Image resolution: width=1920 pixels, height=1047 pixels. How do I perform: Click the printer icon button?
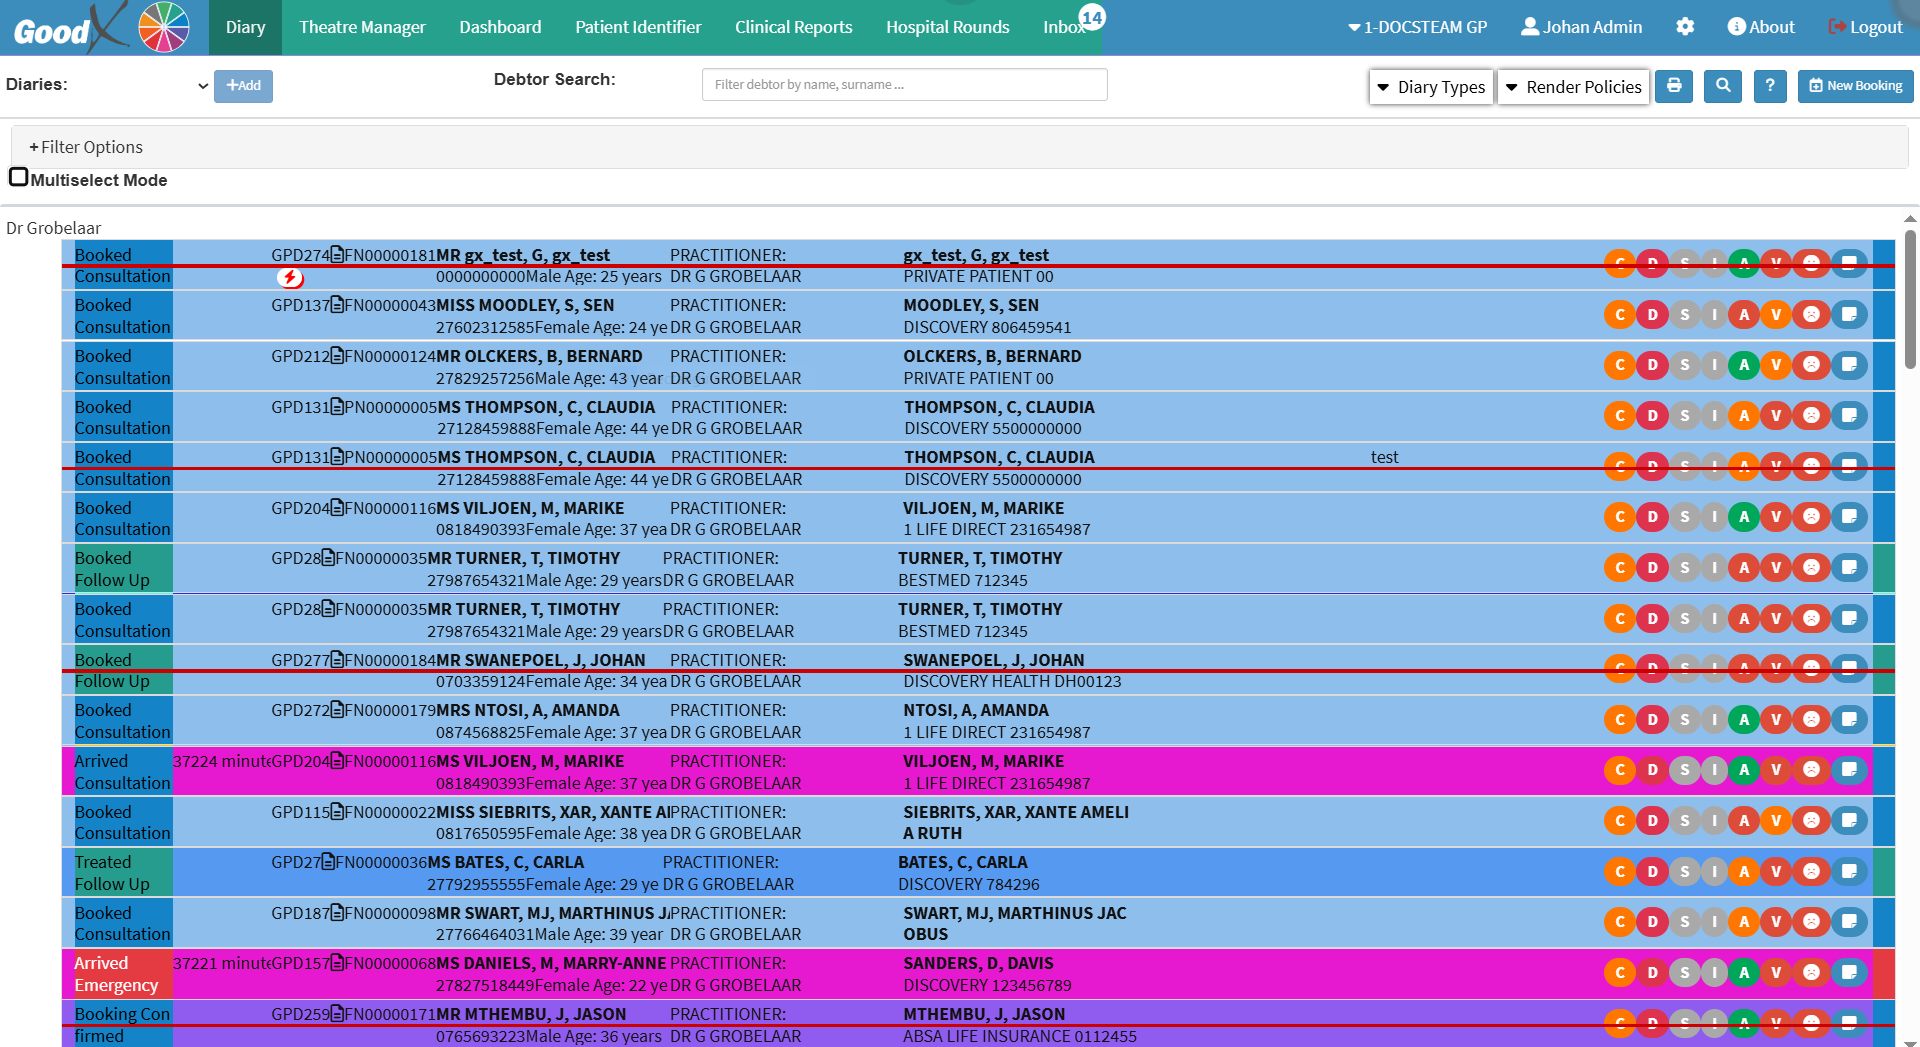click(x=1674, y=86)
